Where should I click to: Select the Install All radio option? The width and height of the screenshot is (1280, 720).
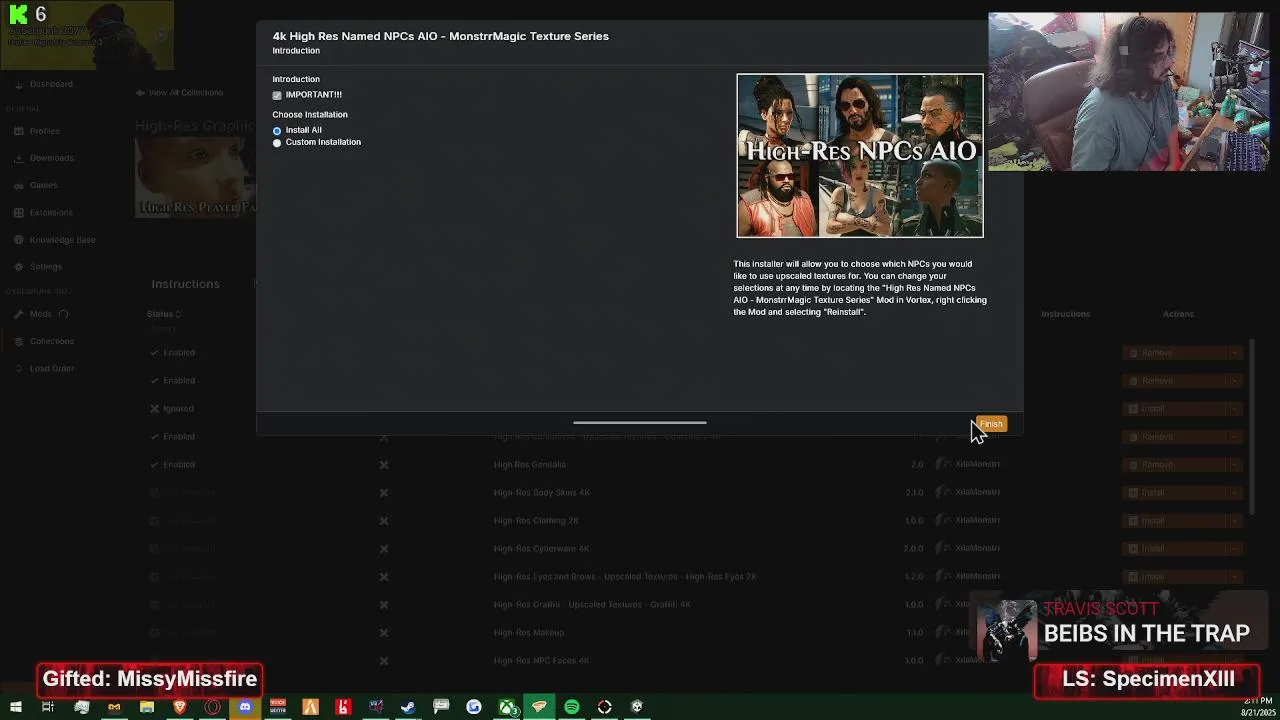point(277,130)
